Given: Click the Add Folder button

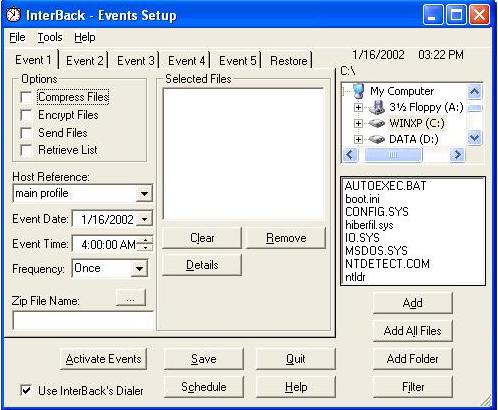Looking at the screenshot, I should pos(413,359).
